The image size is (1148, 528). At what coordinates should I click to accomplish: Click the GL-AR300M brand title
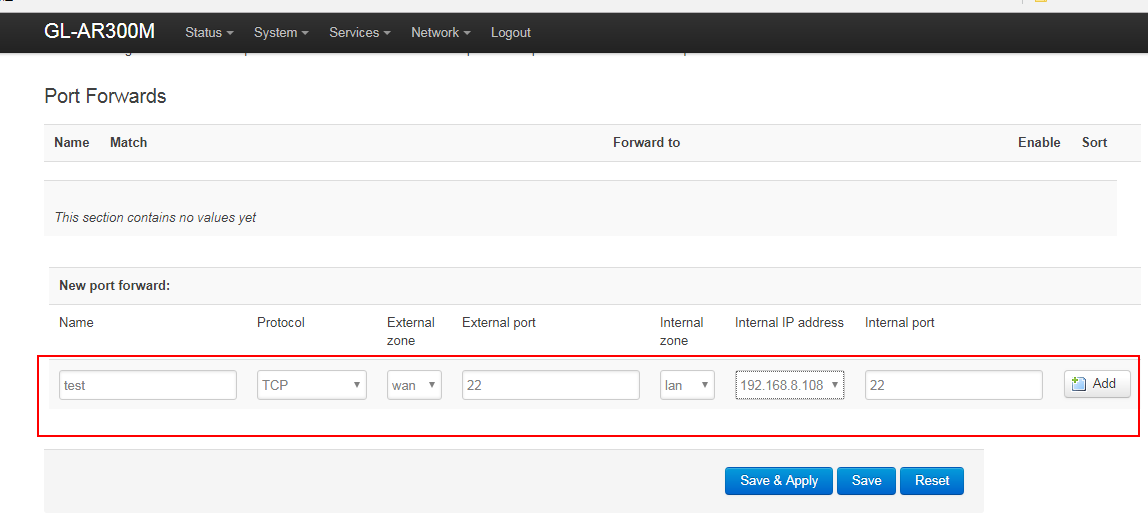click(x=99, y=32)
